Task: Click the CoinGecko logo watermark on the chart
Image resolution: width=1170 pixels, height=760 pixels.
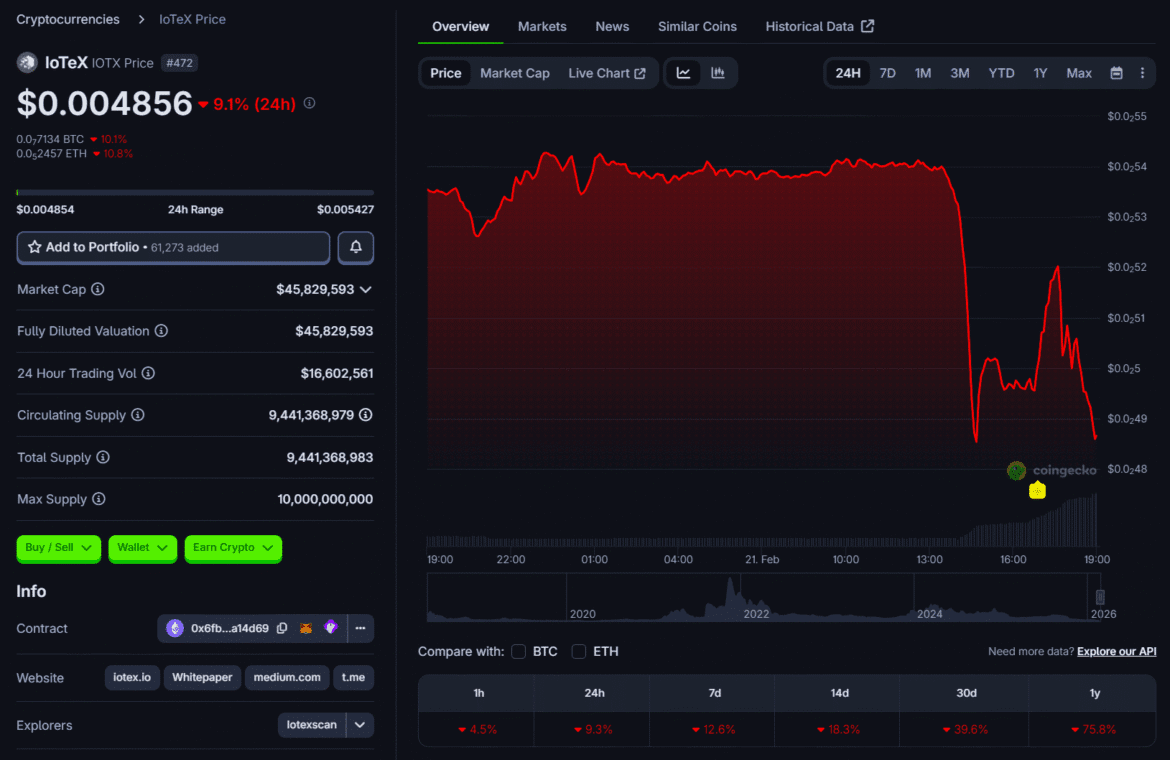Action: point(1051,470)
